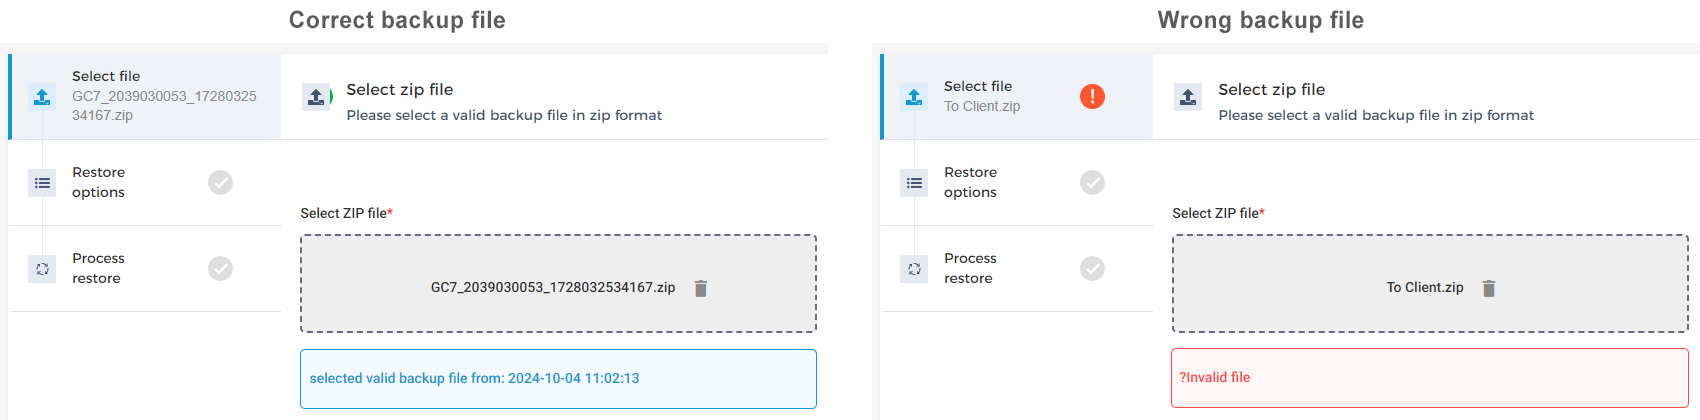This screenshot has width=1700, height=420.
Task: Click Process restore checkmark in Wrong backup panel
Action: point(1092,268)
